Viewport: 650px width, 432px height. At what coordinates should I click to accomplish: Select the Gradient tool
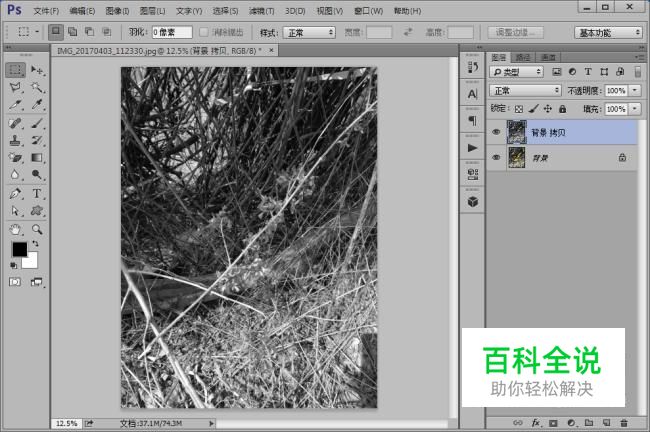pyautogui.click(x=37, y=158)
